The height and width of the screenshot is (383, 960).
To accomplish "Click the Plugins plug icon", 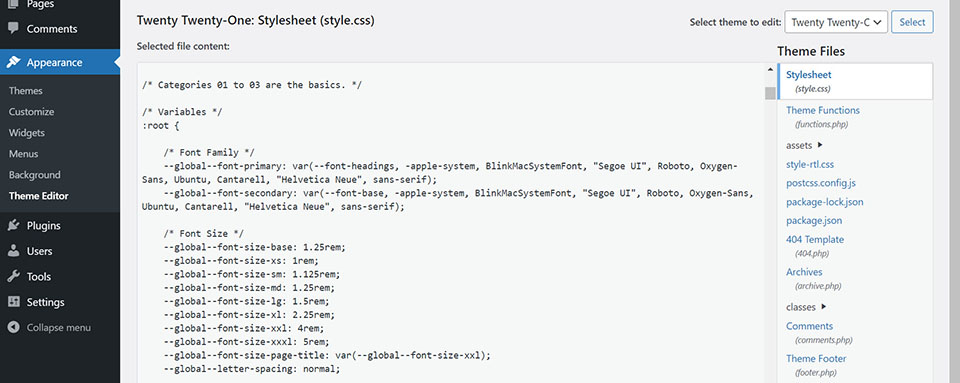I will [x=13, y=225].
